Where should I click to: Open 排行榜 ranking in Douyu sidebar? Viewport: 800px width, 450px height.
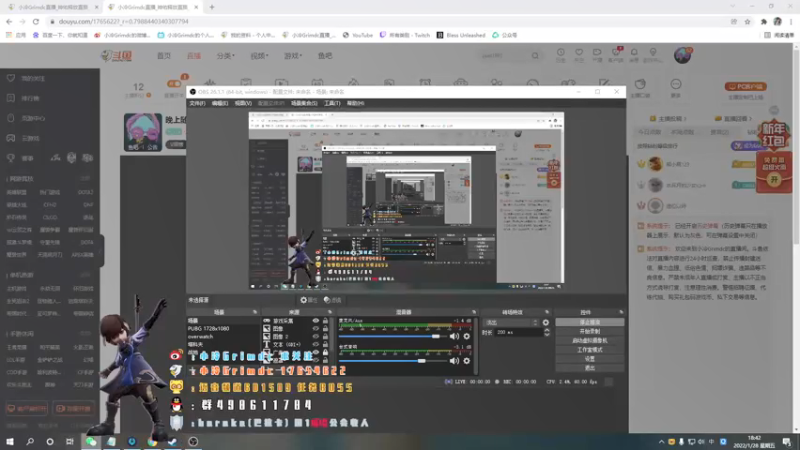pos(30,98)
